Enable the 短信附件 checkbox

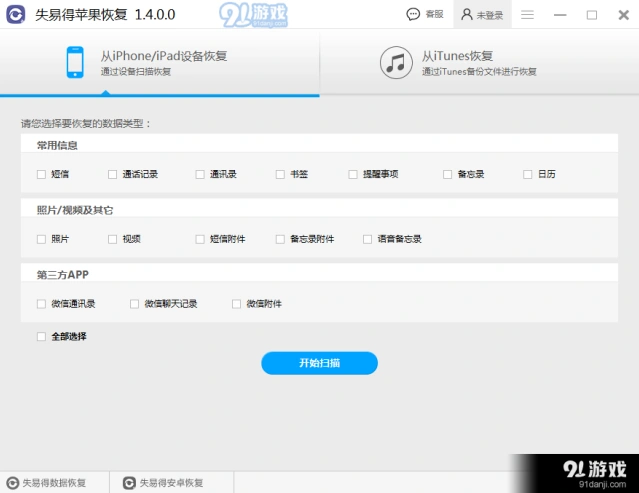pos(200,239)
